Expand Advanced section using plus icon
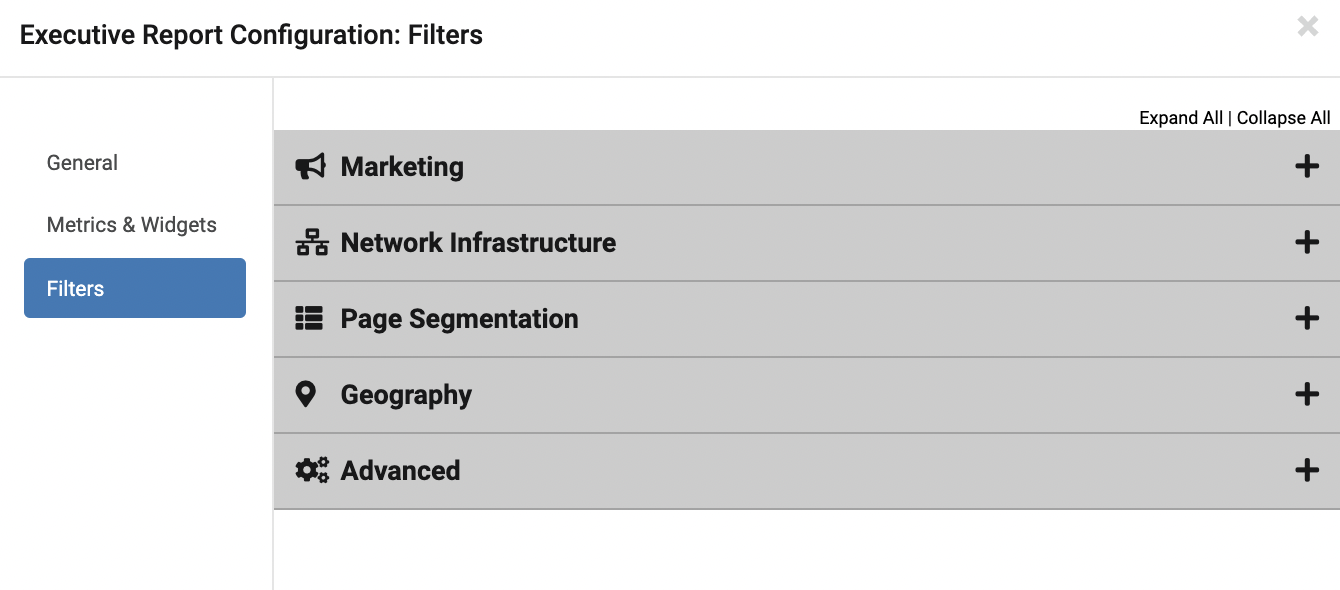1340x590 pixels. (1307, 470)
